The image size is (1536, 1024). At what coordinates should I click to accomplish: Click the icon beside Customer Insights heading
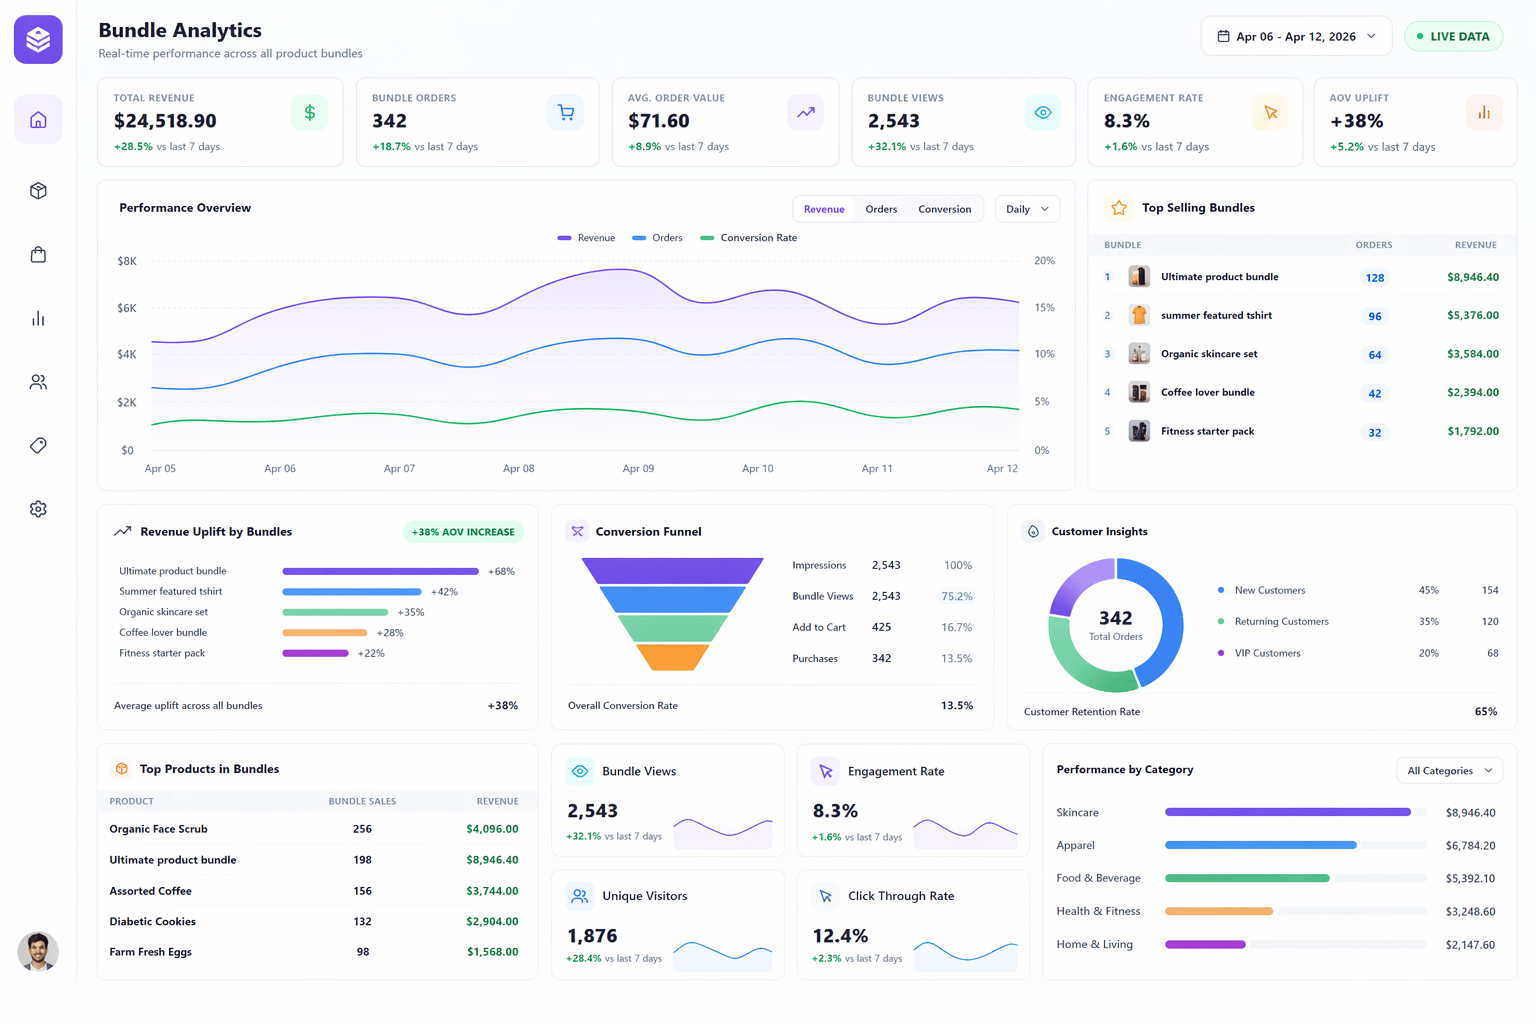click(x=1034, y=532)
